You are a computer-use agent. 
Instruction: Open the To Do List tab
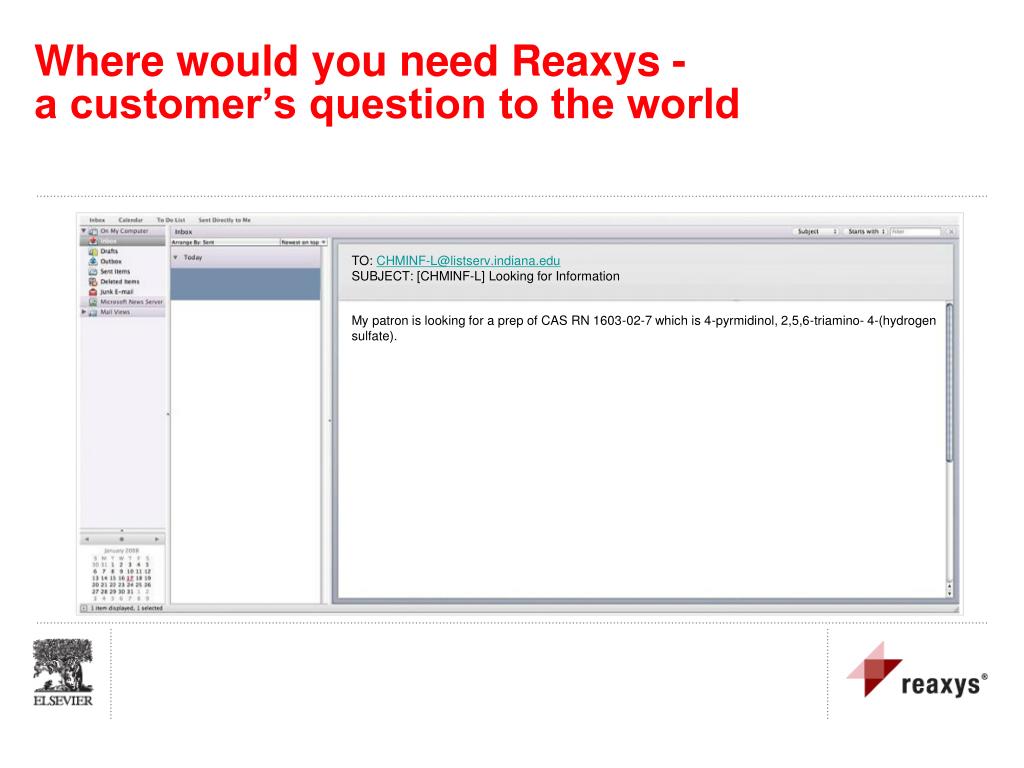(x=171, y=220)
